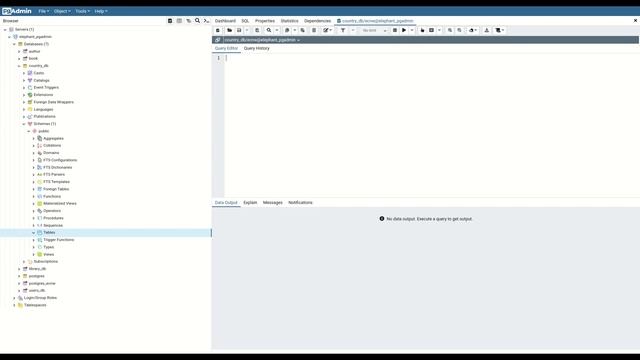The height and width of the screenshot is (360, 640).
Task: Open the Help menu
Action: tap(101, 11)
